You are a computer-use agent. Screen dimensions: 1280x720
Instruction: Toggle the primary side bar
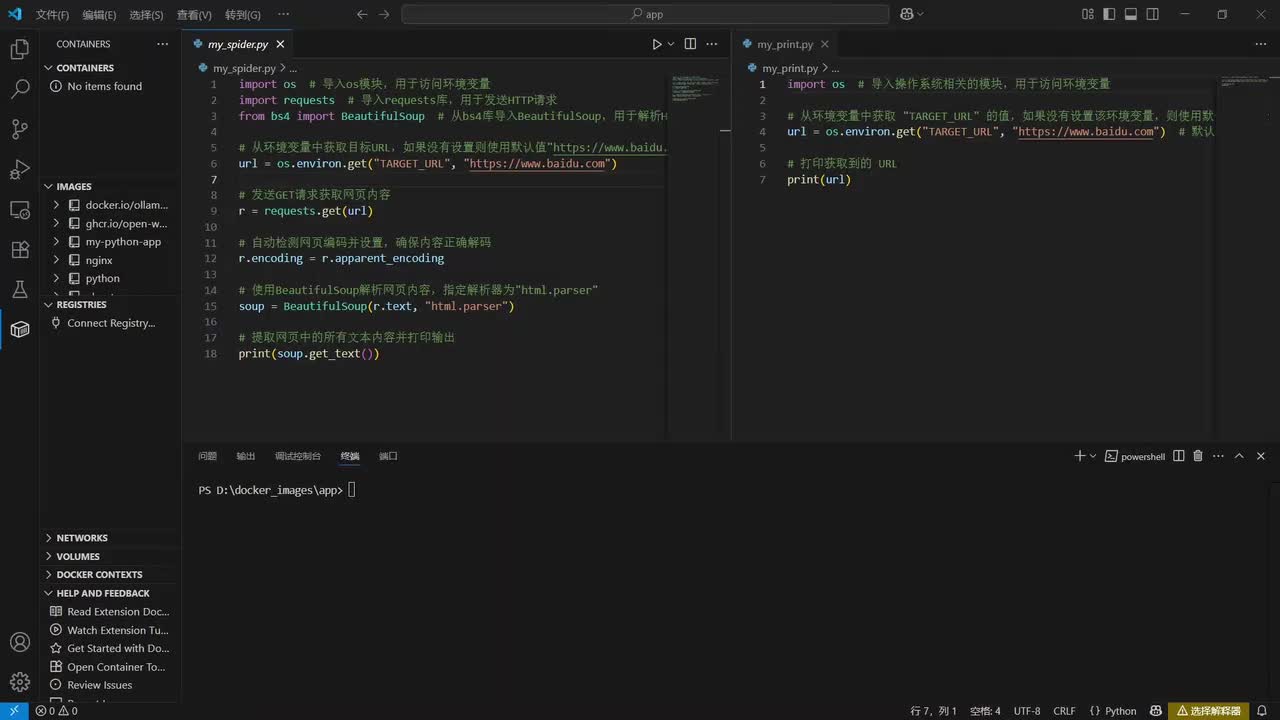pos(1110,14)
